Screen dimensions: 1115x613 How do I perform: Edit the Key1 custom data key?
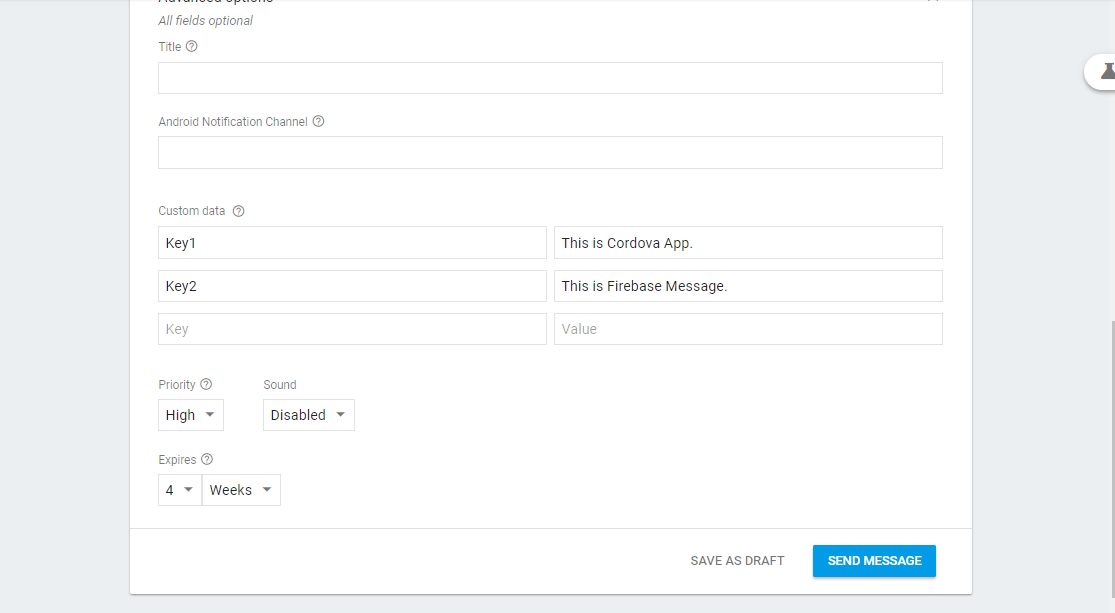click(x=352, y=243)
